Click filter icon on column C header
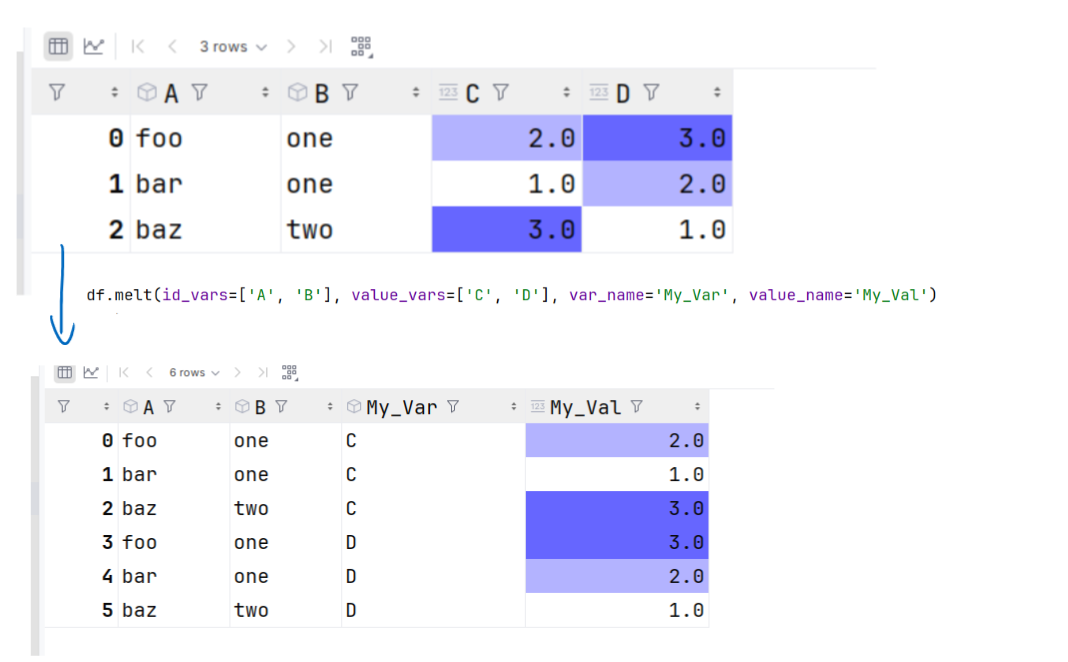The image size is (1068, 662). click(501, 93)
